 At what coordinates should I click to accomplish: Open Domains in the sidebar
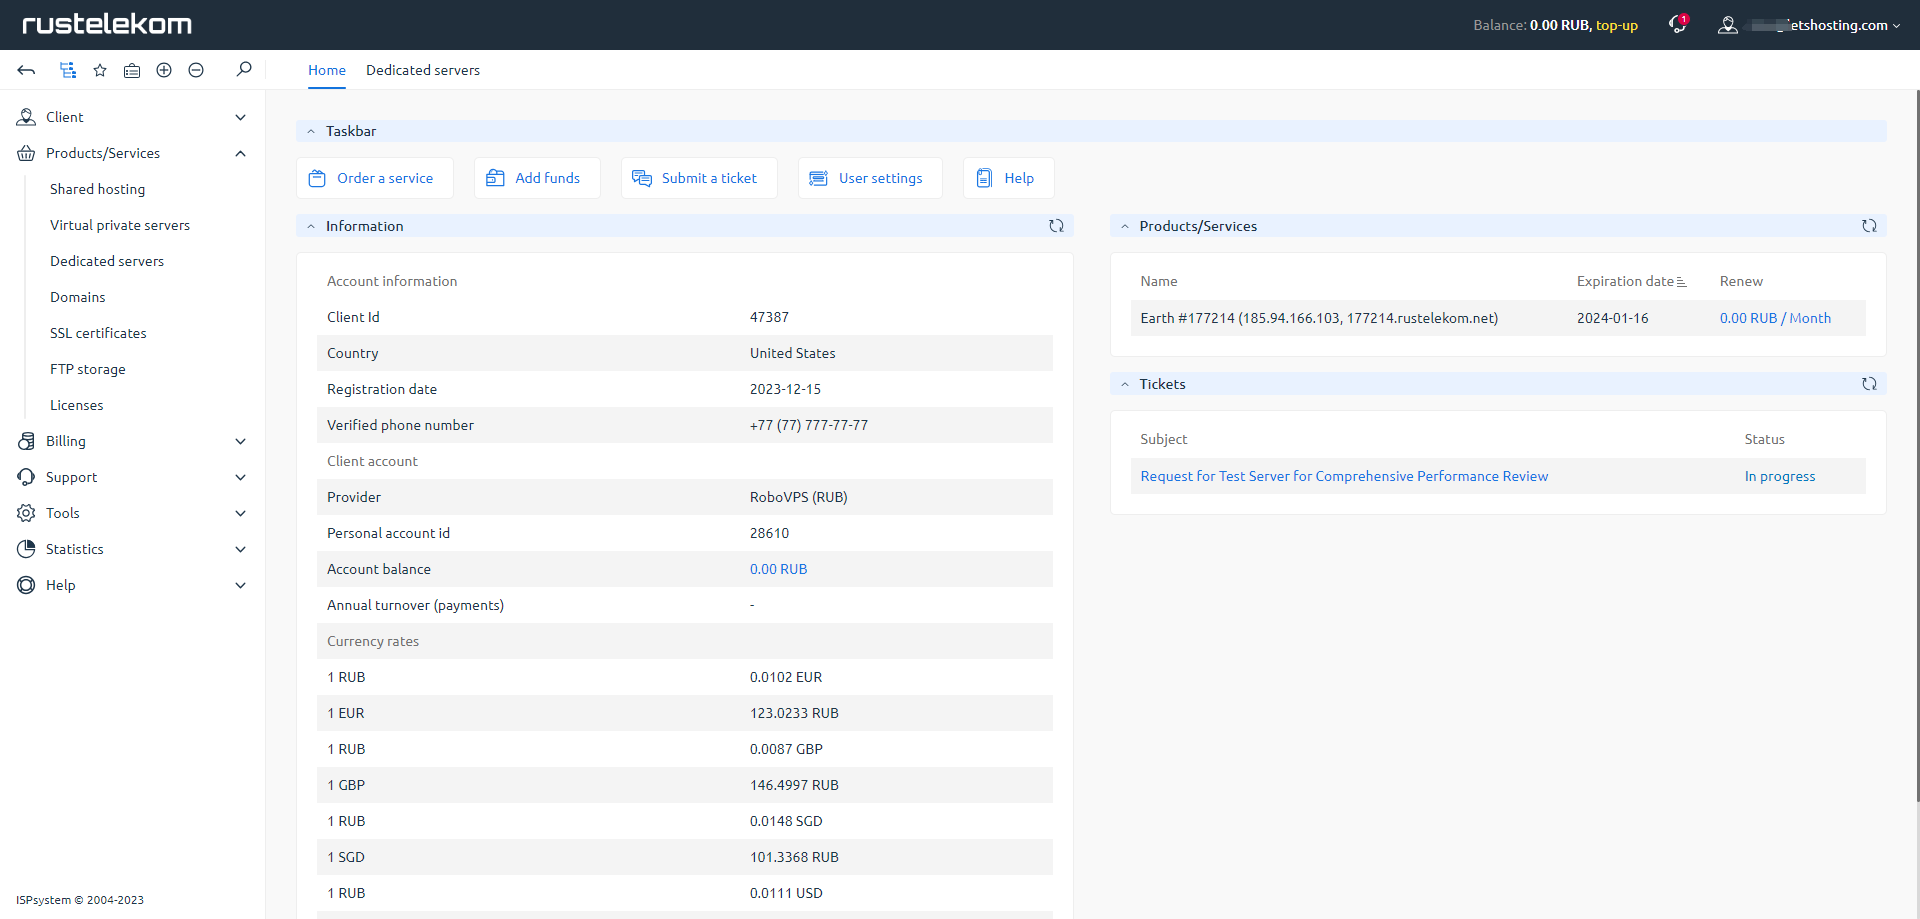click(78, 297)
